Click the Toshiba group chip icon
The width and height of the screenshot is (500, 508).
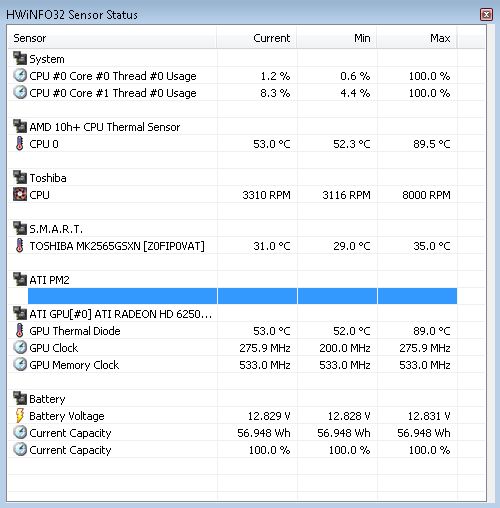click(x=20, y=177)
